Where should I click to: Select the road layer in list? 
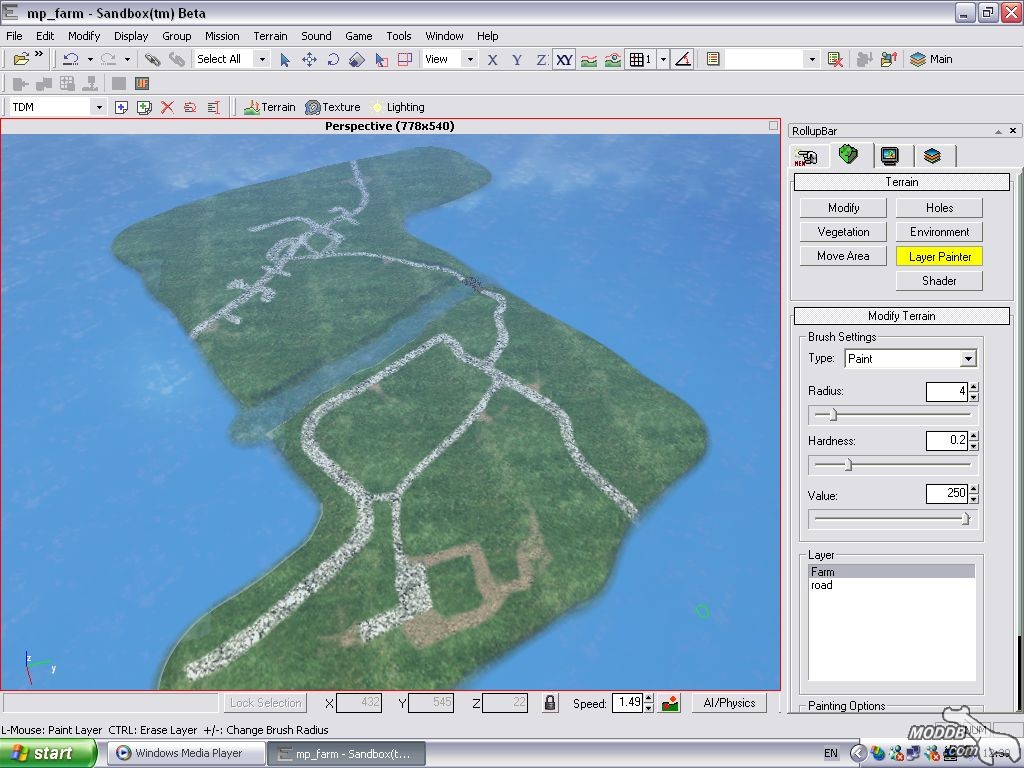click(x=822, y=586)
